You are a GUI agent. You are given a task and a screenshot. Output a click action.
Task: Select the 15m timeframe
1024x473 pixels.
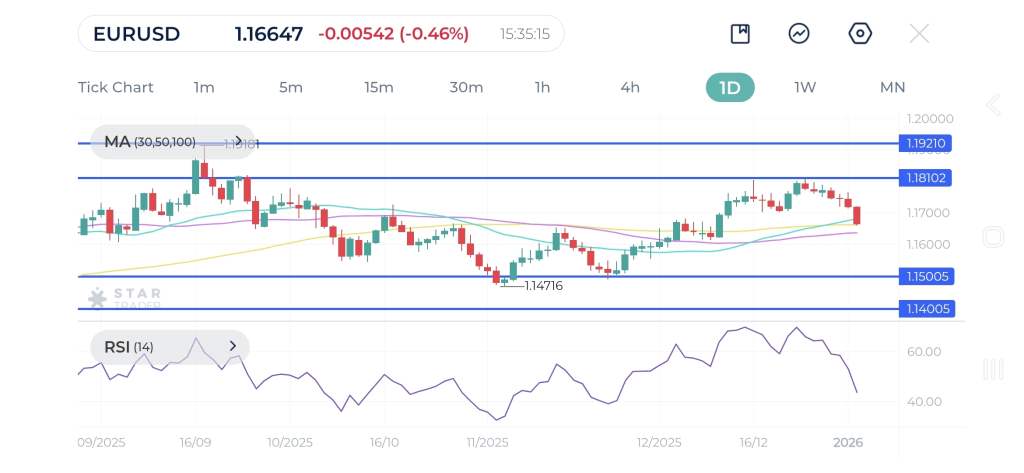click(x=379, y=88)
